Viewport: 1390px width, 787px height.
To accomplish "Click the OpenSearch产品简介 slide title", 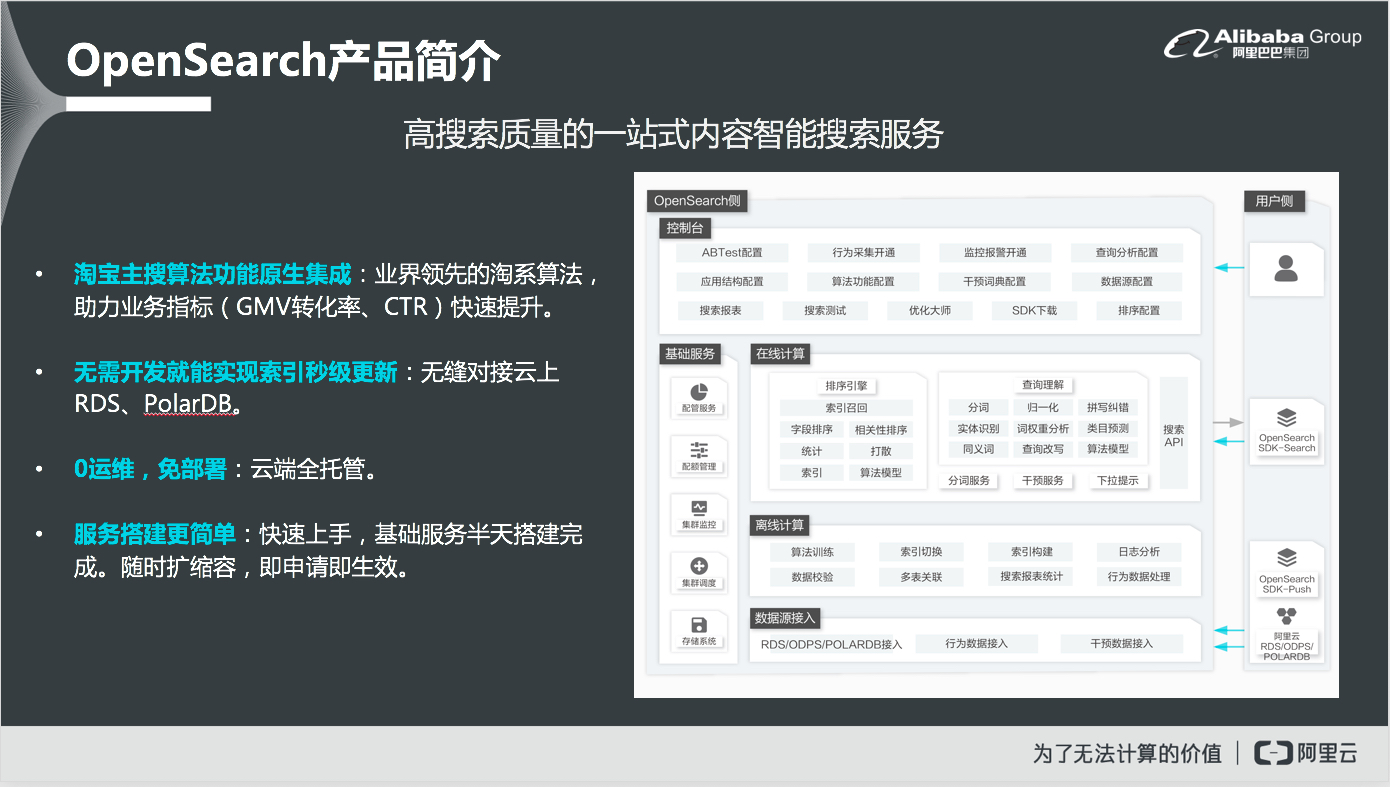I will tap(284, 62).
